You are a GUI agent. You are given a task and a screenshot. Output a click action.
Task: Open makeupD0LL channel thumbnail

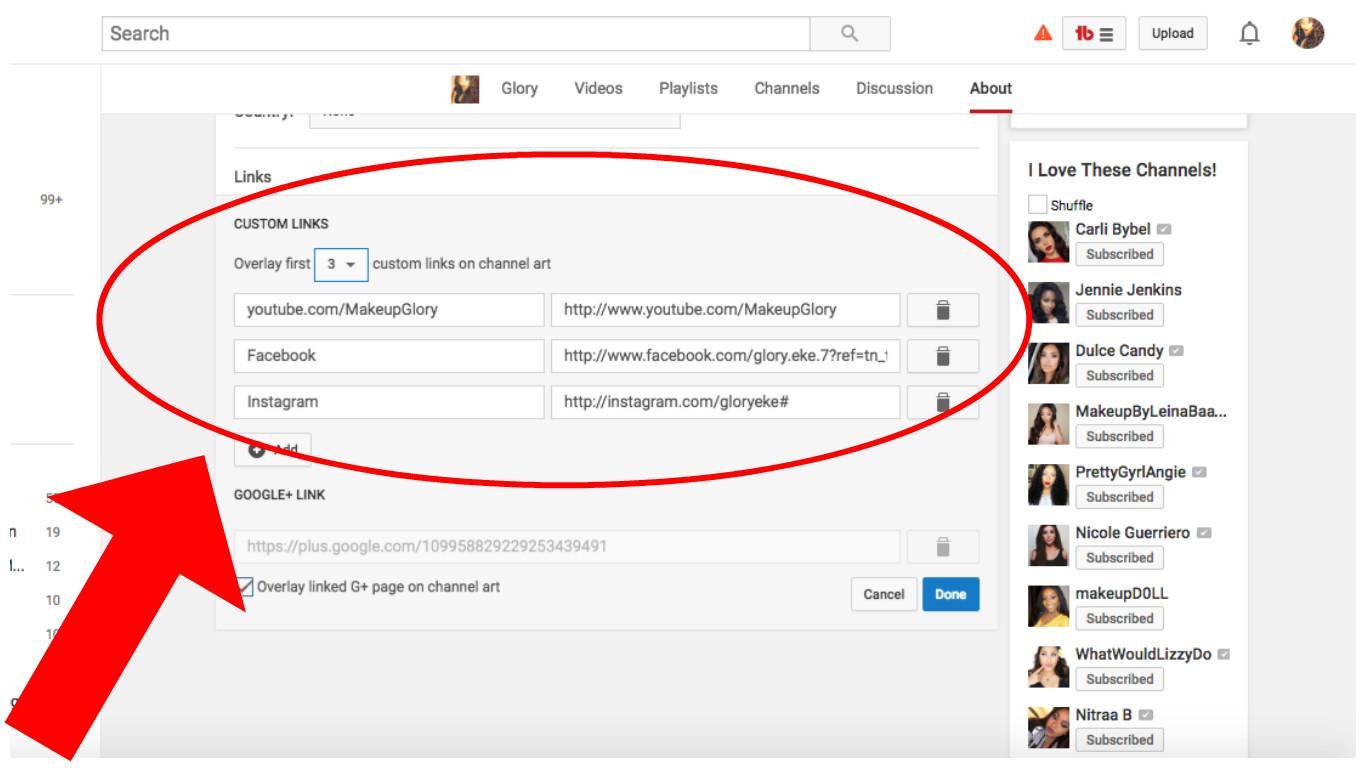[1048, 606]
